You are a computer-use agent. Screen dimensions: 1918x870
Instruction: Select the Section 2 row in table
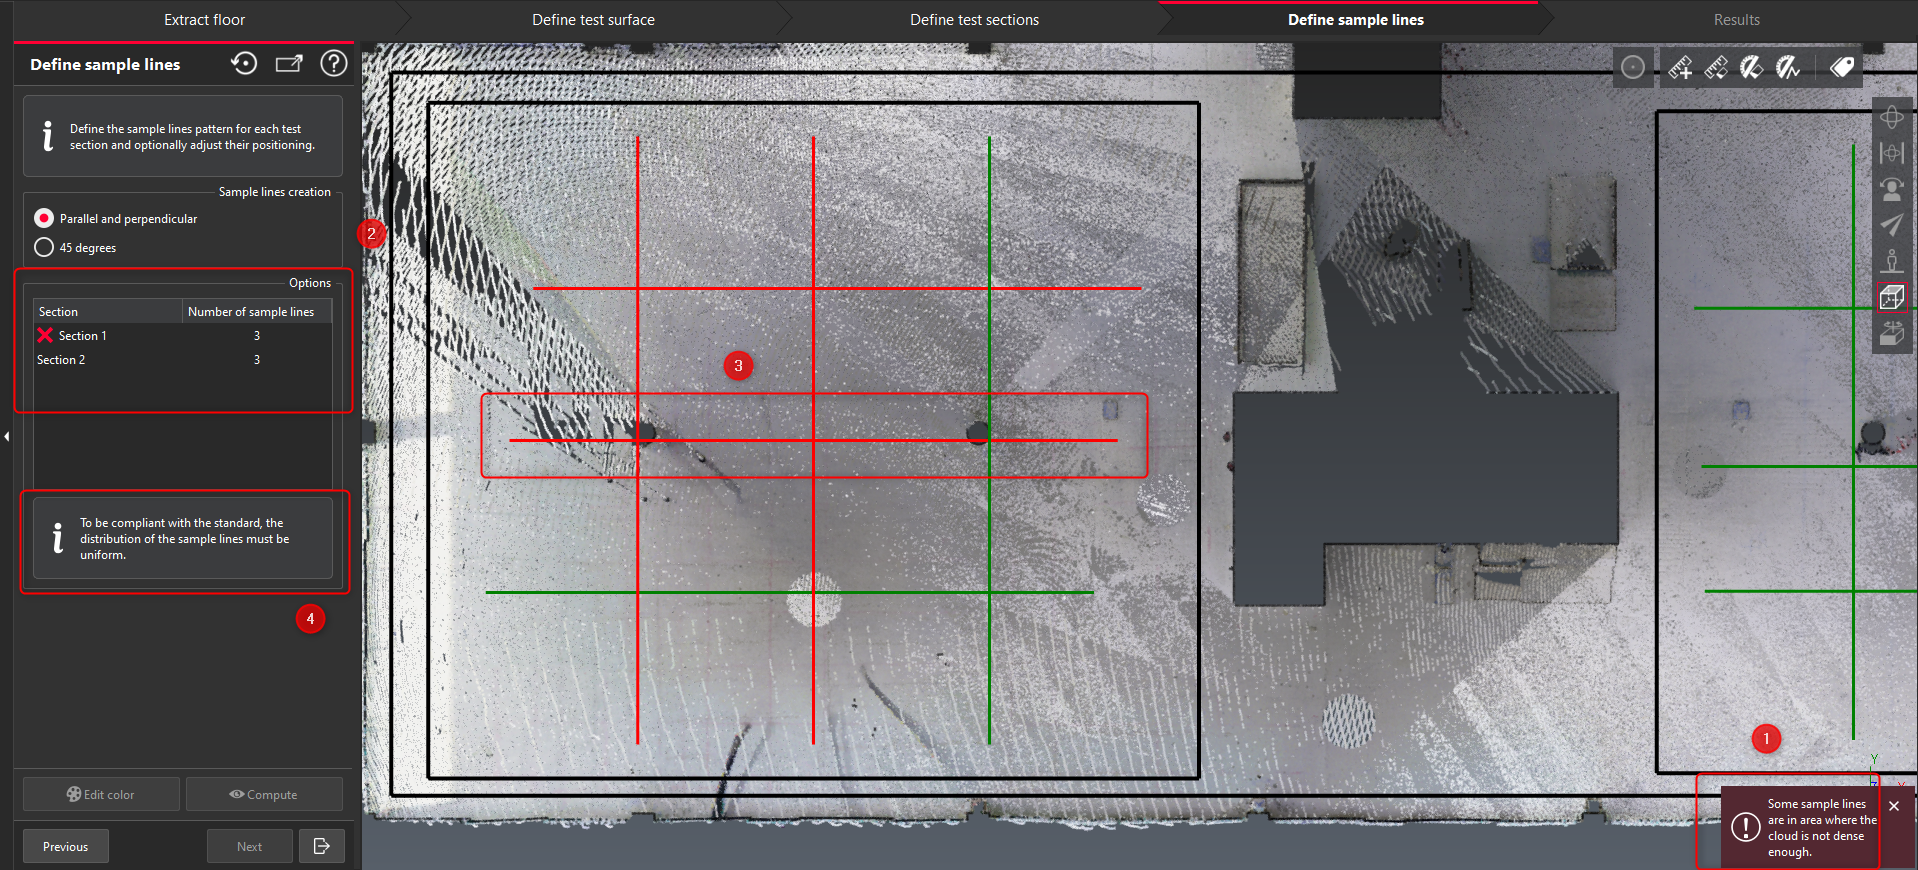click(x=62, y=360)
